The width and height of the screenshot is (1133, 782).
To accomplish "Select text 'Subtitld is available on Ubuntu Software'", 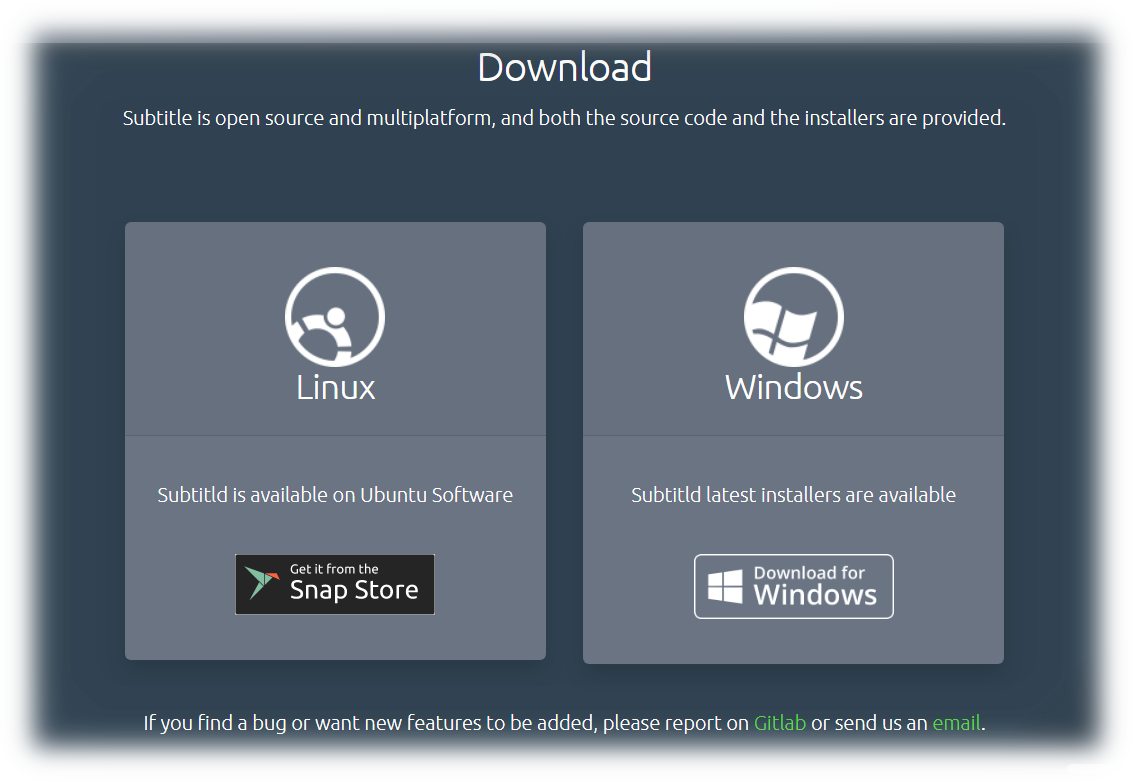I will coord(335,495).
